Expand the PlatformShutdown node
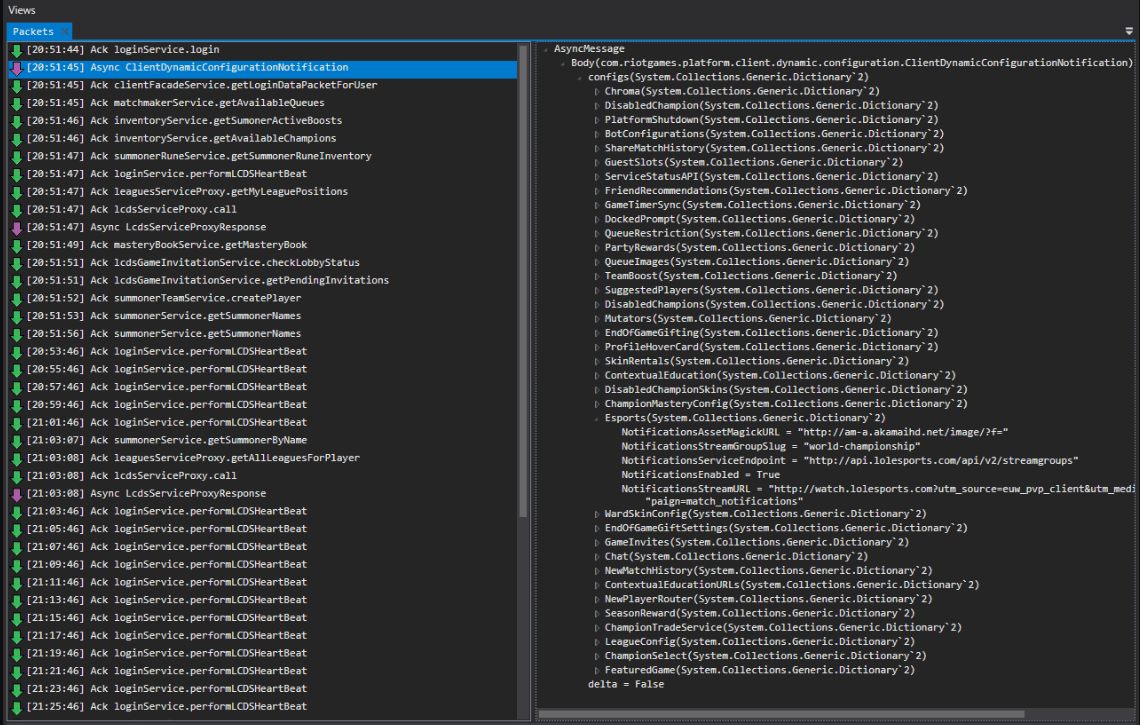 coord(597,120)
